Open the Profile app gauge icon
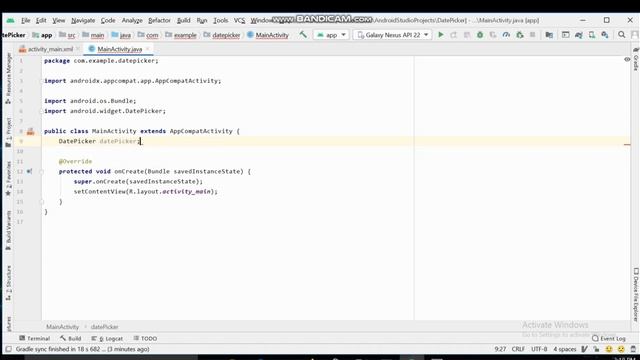The width and height of the screenshot is (640, 360). point(506,35)
